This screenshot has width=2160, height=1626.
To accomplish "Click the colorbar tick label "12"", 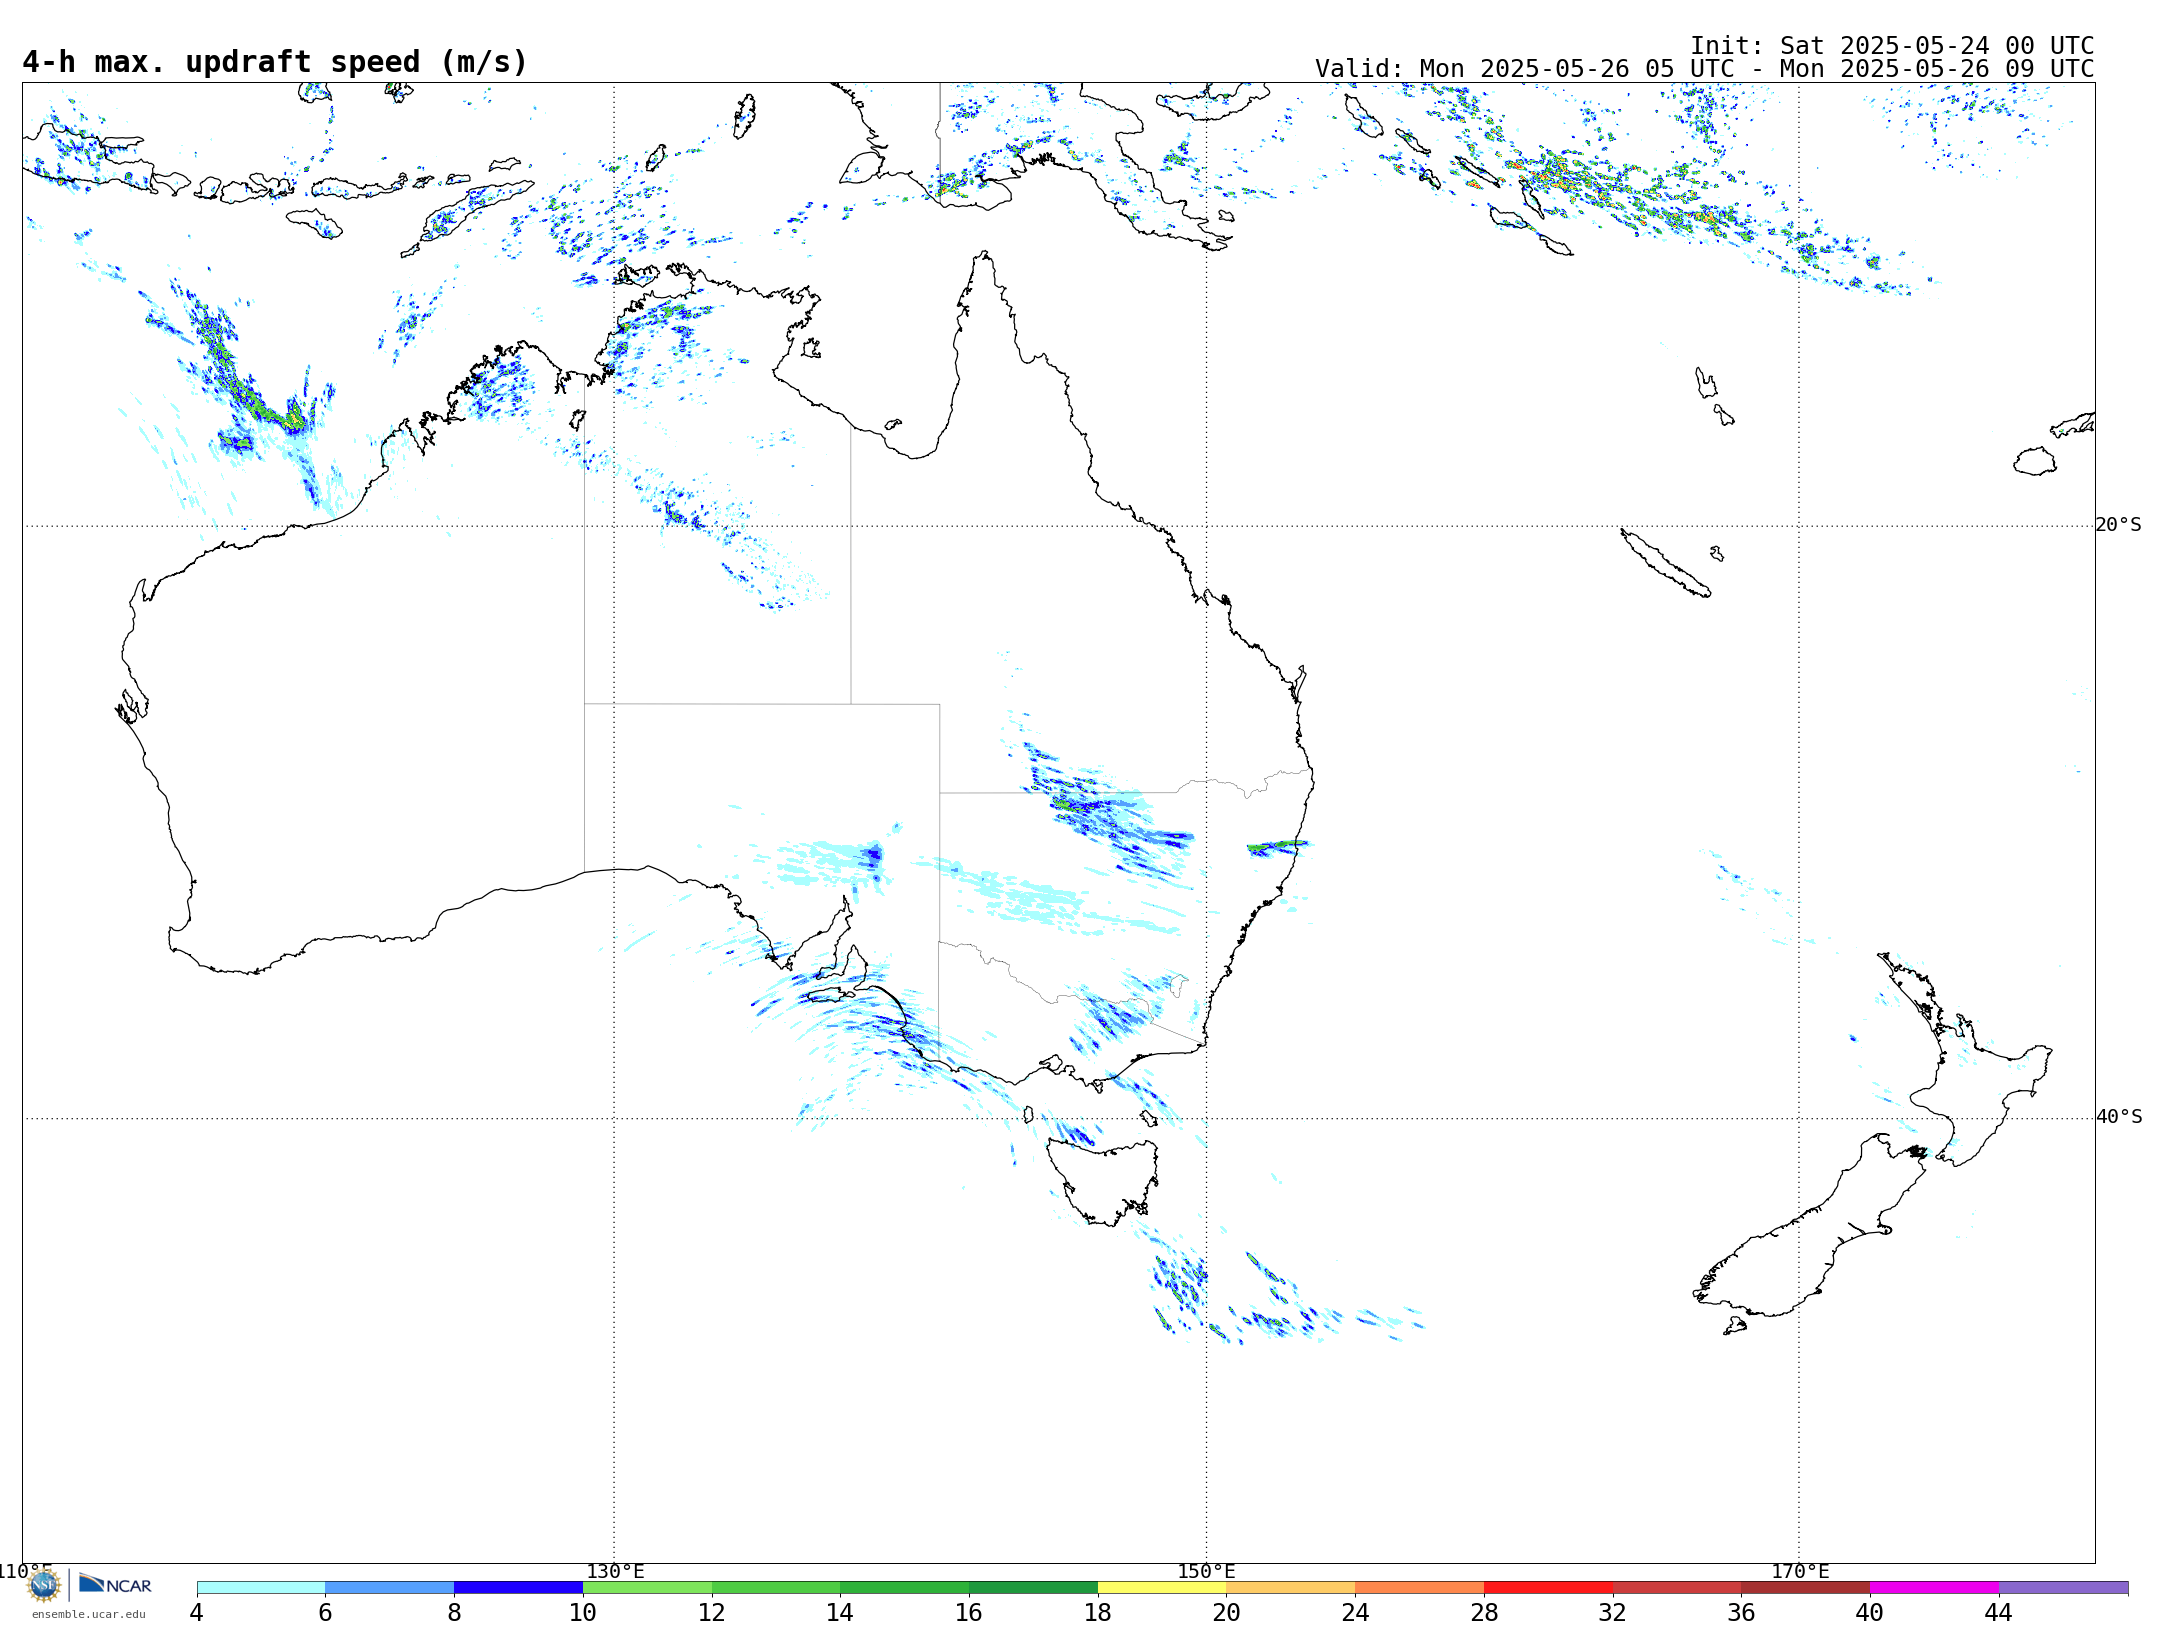I will pos(712,1613).
